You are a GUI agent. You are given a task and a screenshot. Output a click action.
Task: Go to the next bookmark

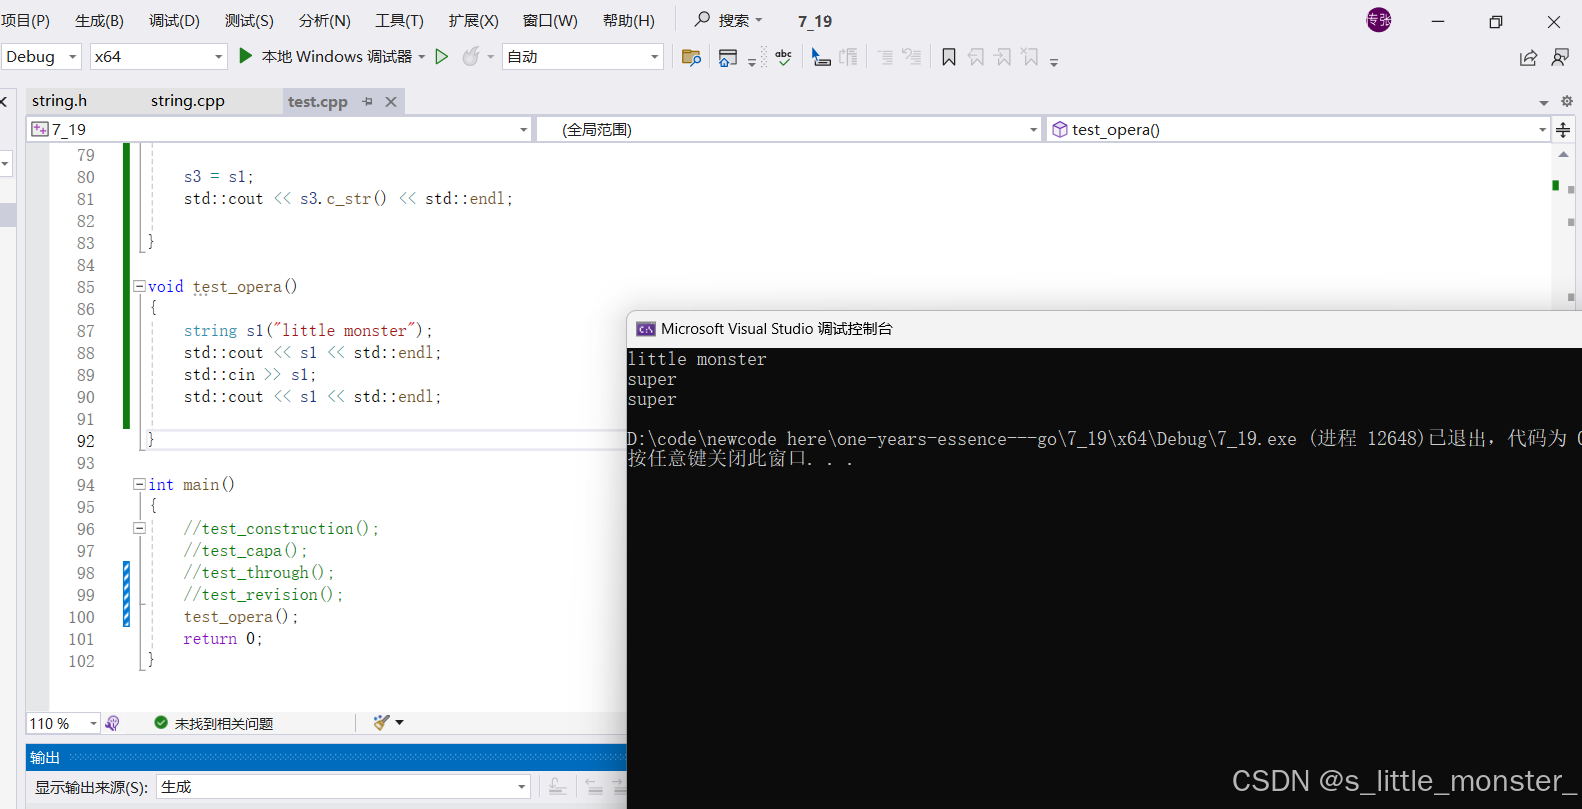coord(1003,57)
